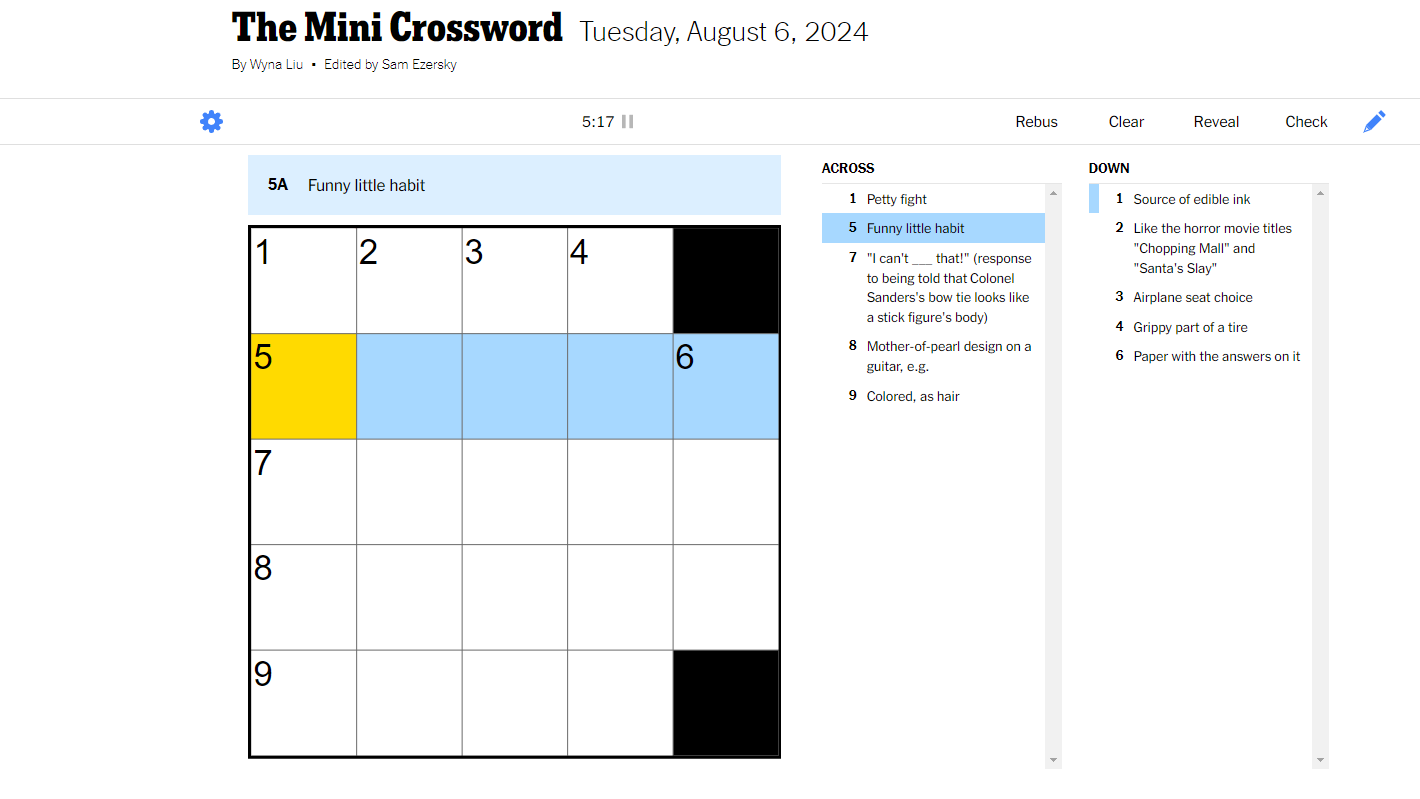Open the Rebus entry tool
The image size is (1420, 799).
click(x=1036, y=121)
